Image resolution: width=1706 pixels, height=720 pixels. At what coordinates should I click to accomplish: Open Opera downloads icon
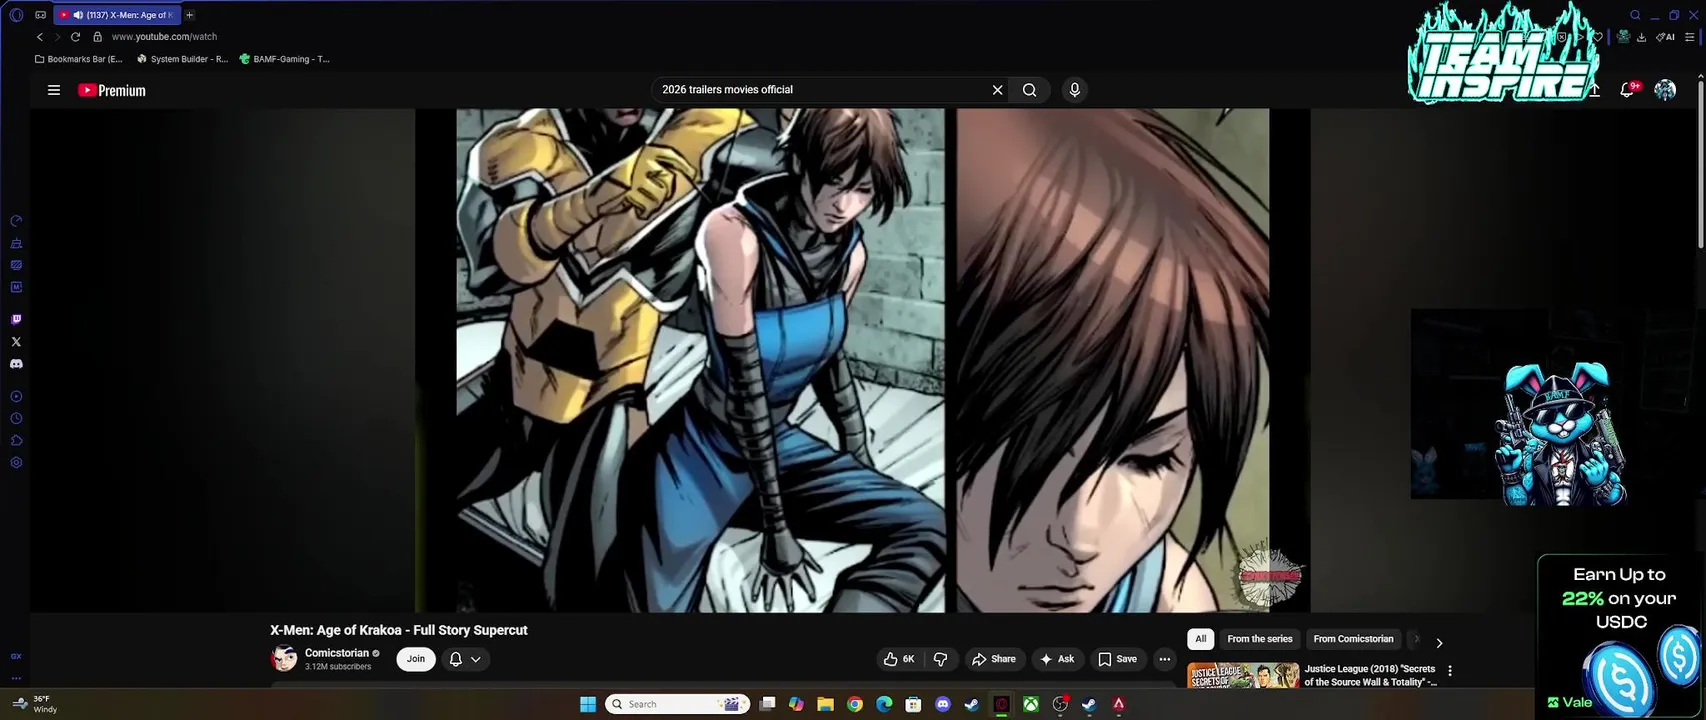[1641, 37]
